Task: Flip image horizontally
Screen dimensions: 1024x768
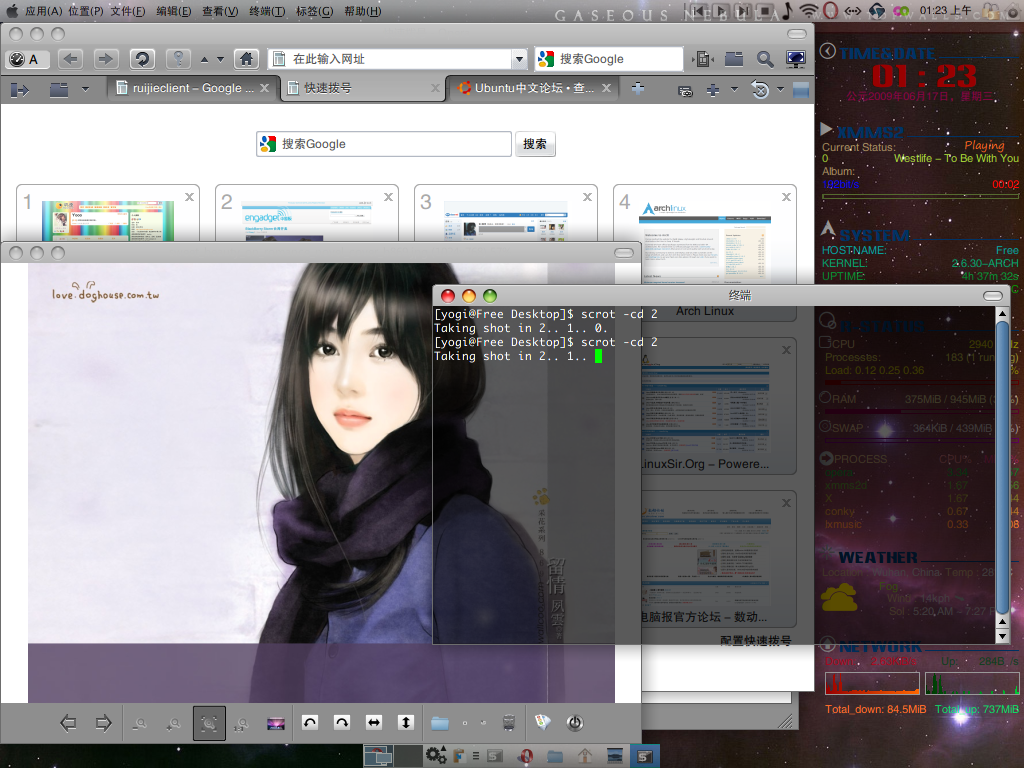Action: click(374, 722)
